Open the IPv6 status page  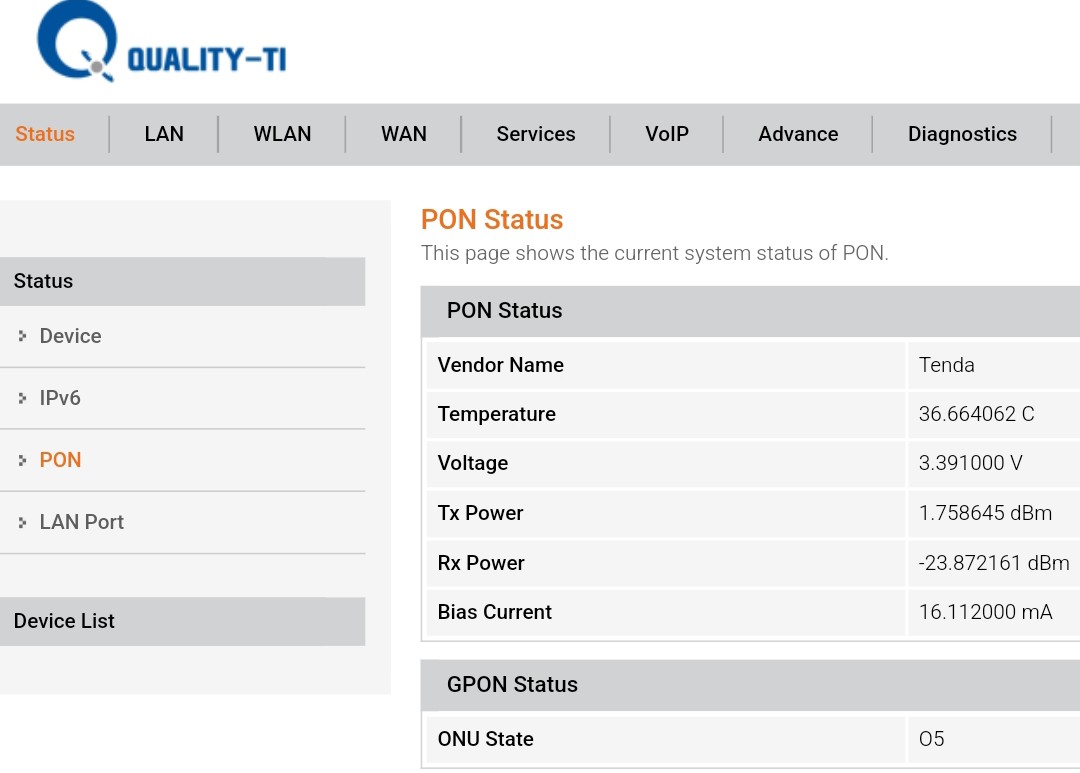pos(60,398)
